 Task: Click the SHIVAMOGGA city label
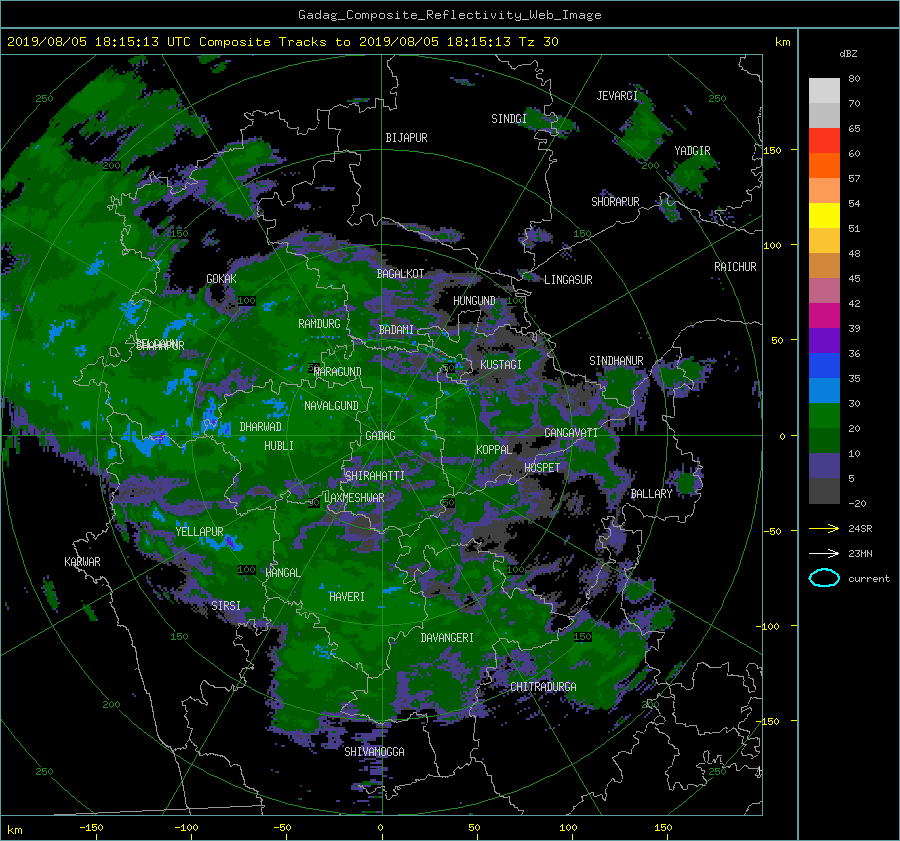374,752
